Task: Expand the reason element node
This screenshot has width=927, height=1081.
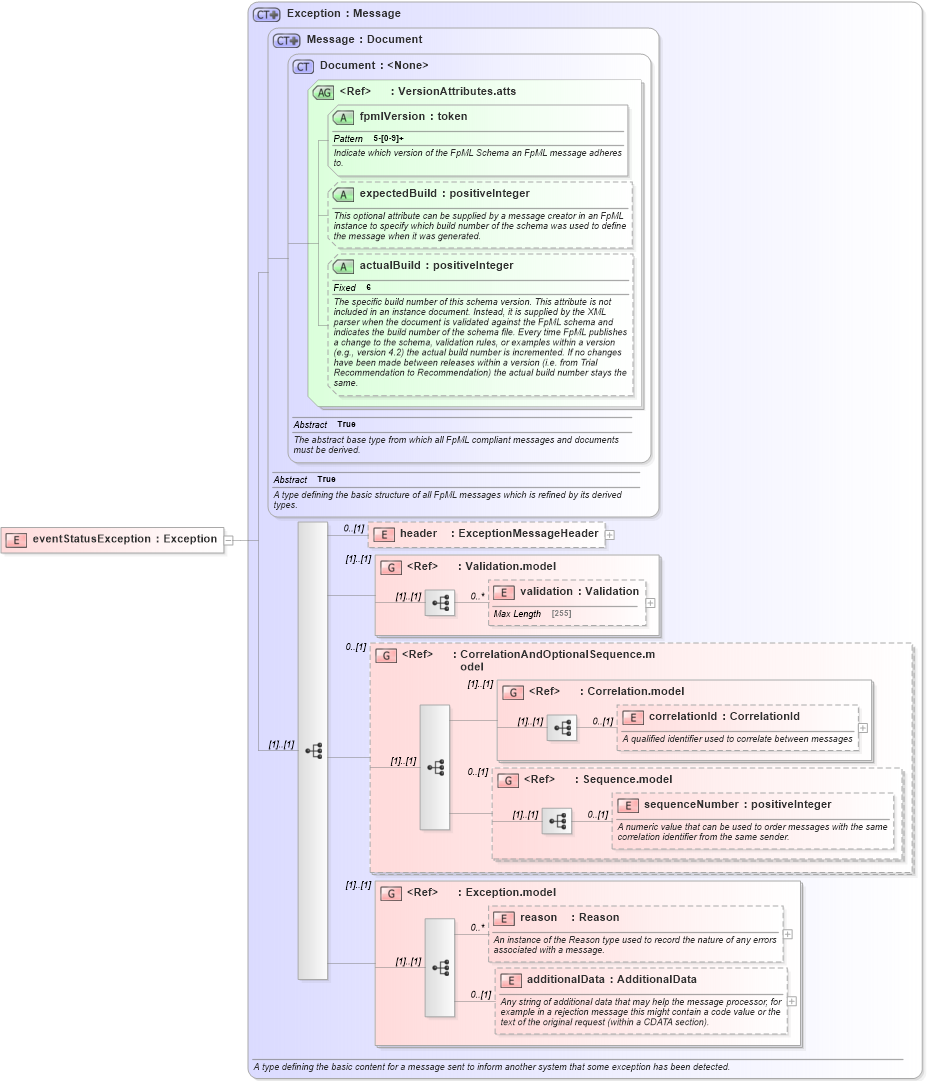Action: point(788,934)
